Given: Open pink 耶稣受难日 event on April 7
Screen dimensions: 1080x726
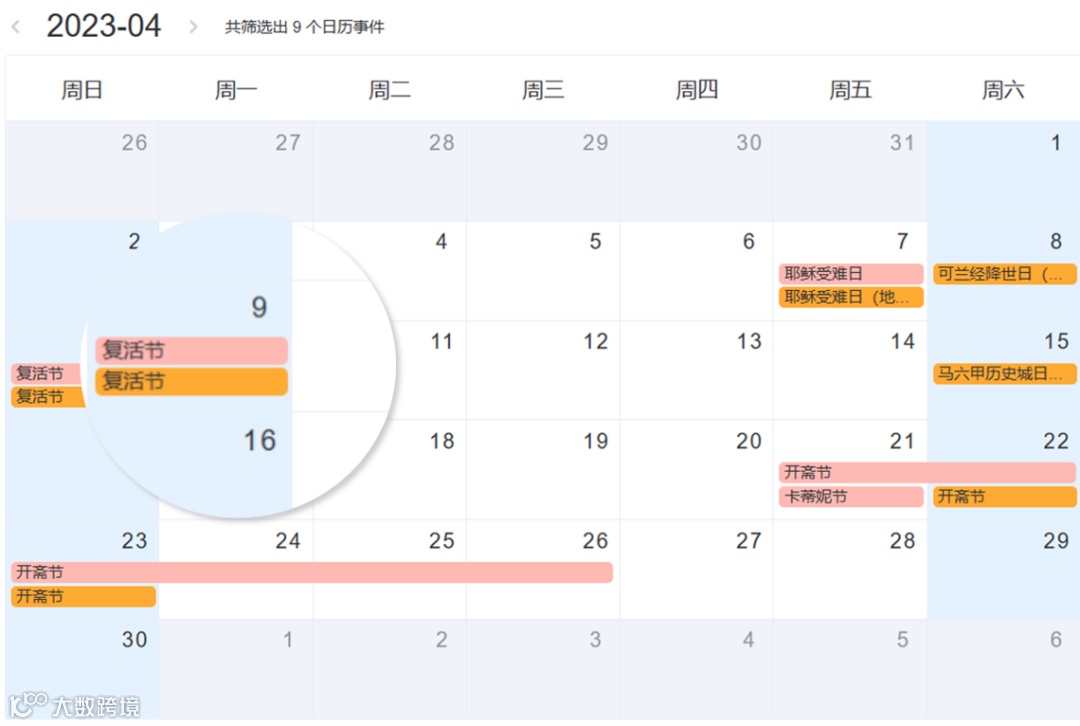Looking at the screenshot, I should point(851,273).
